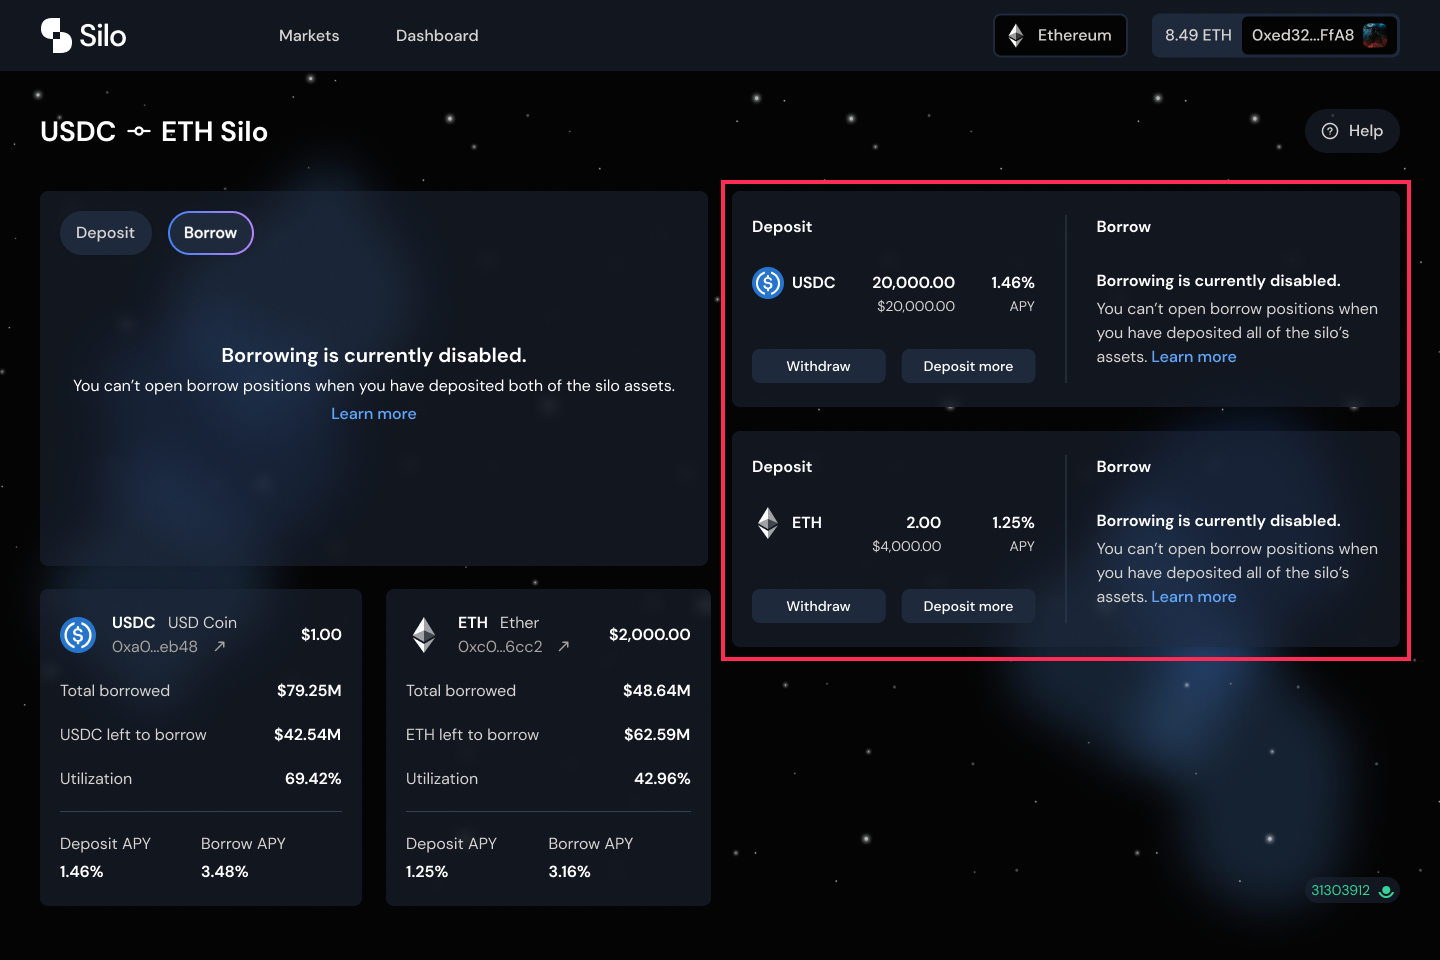Click the USDC ETH Silo page title
The image size is (1440, 960).
[154, 132]
